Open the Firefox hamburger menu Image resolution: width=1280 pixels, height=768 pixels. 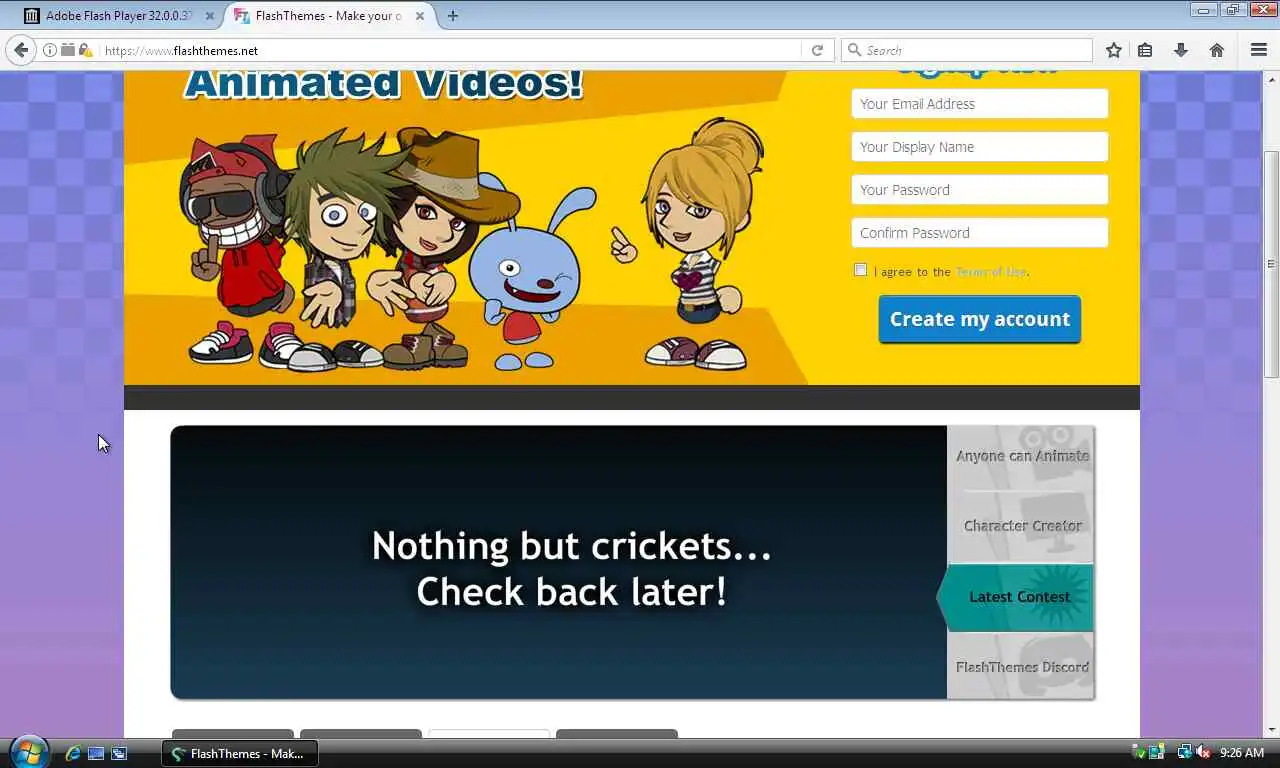pos(1259,50)
